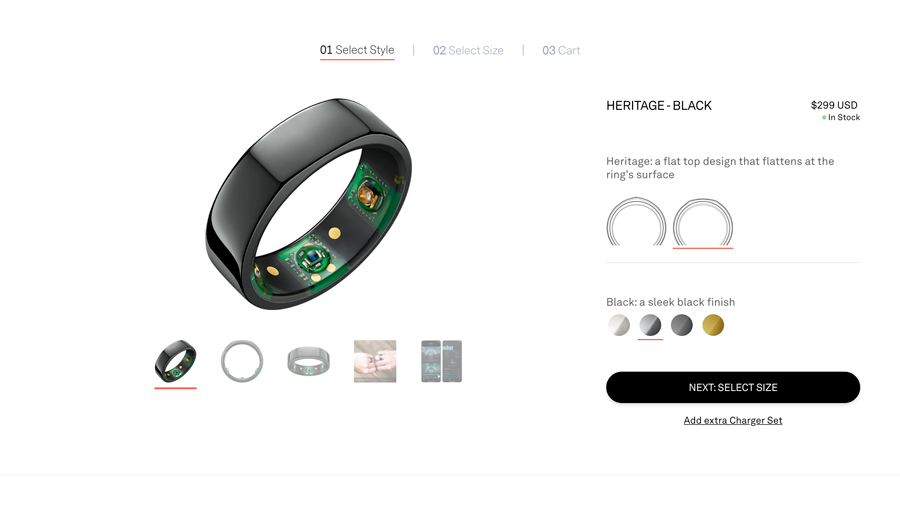This screenshot has width=900, height=506.
Task: Select the Balance rounded ring shape icon
Action: (636, 221)
